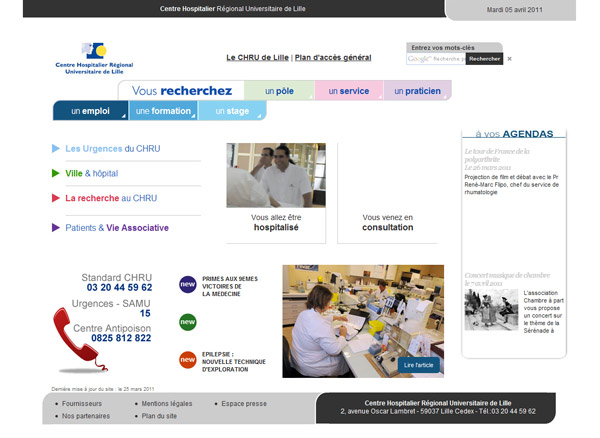Select the 'un praticien' tab

[x=417, y=91]
